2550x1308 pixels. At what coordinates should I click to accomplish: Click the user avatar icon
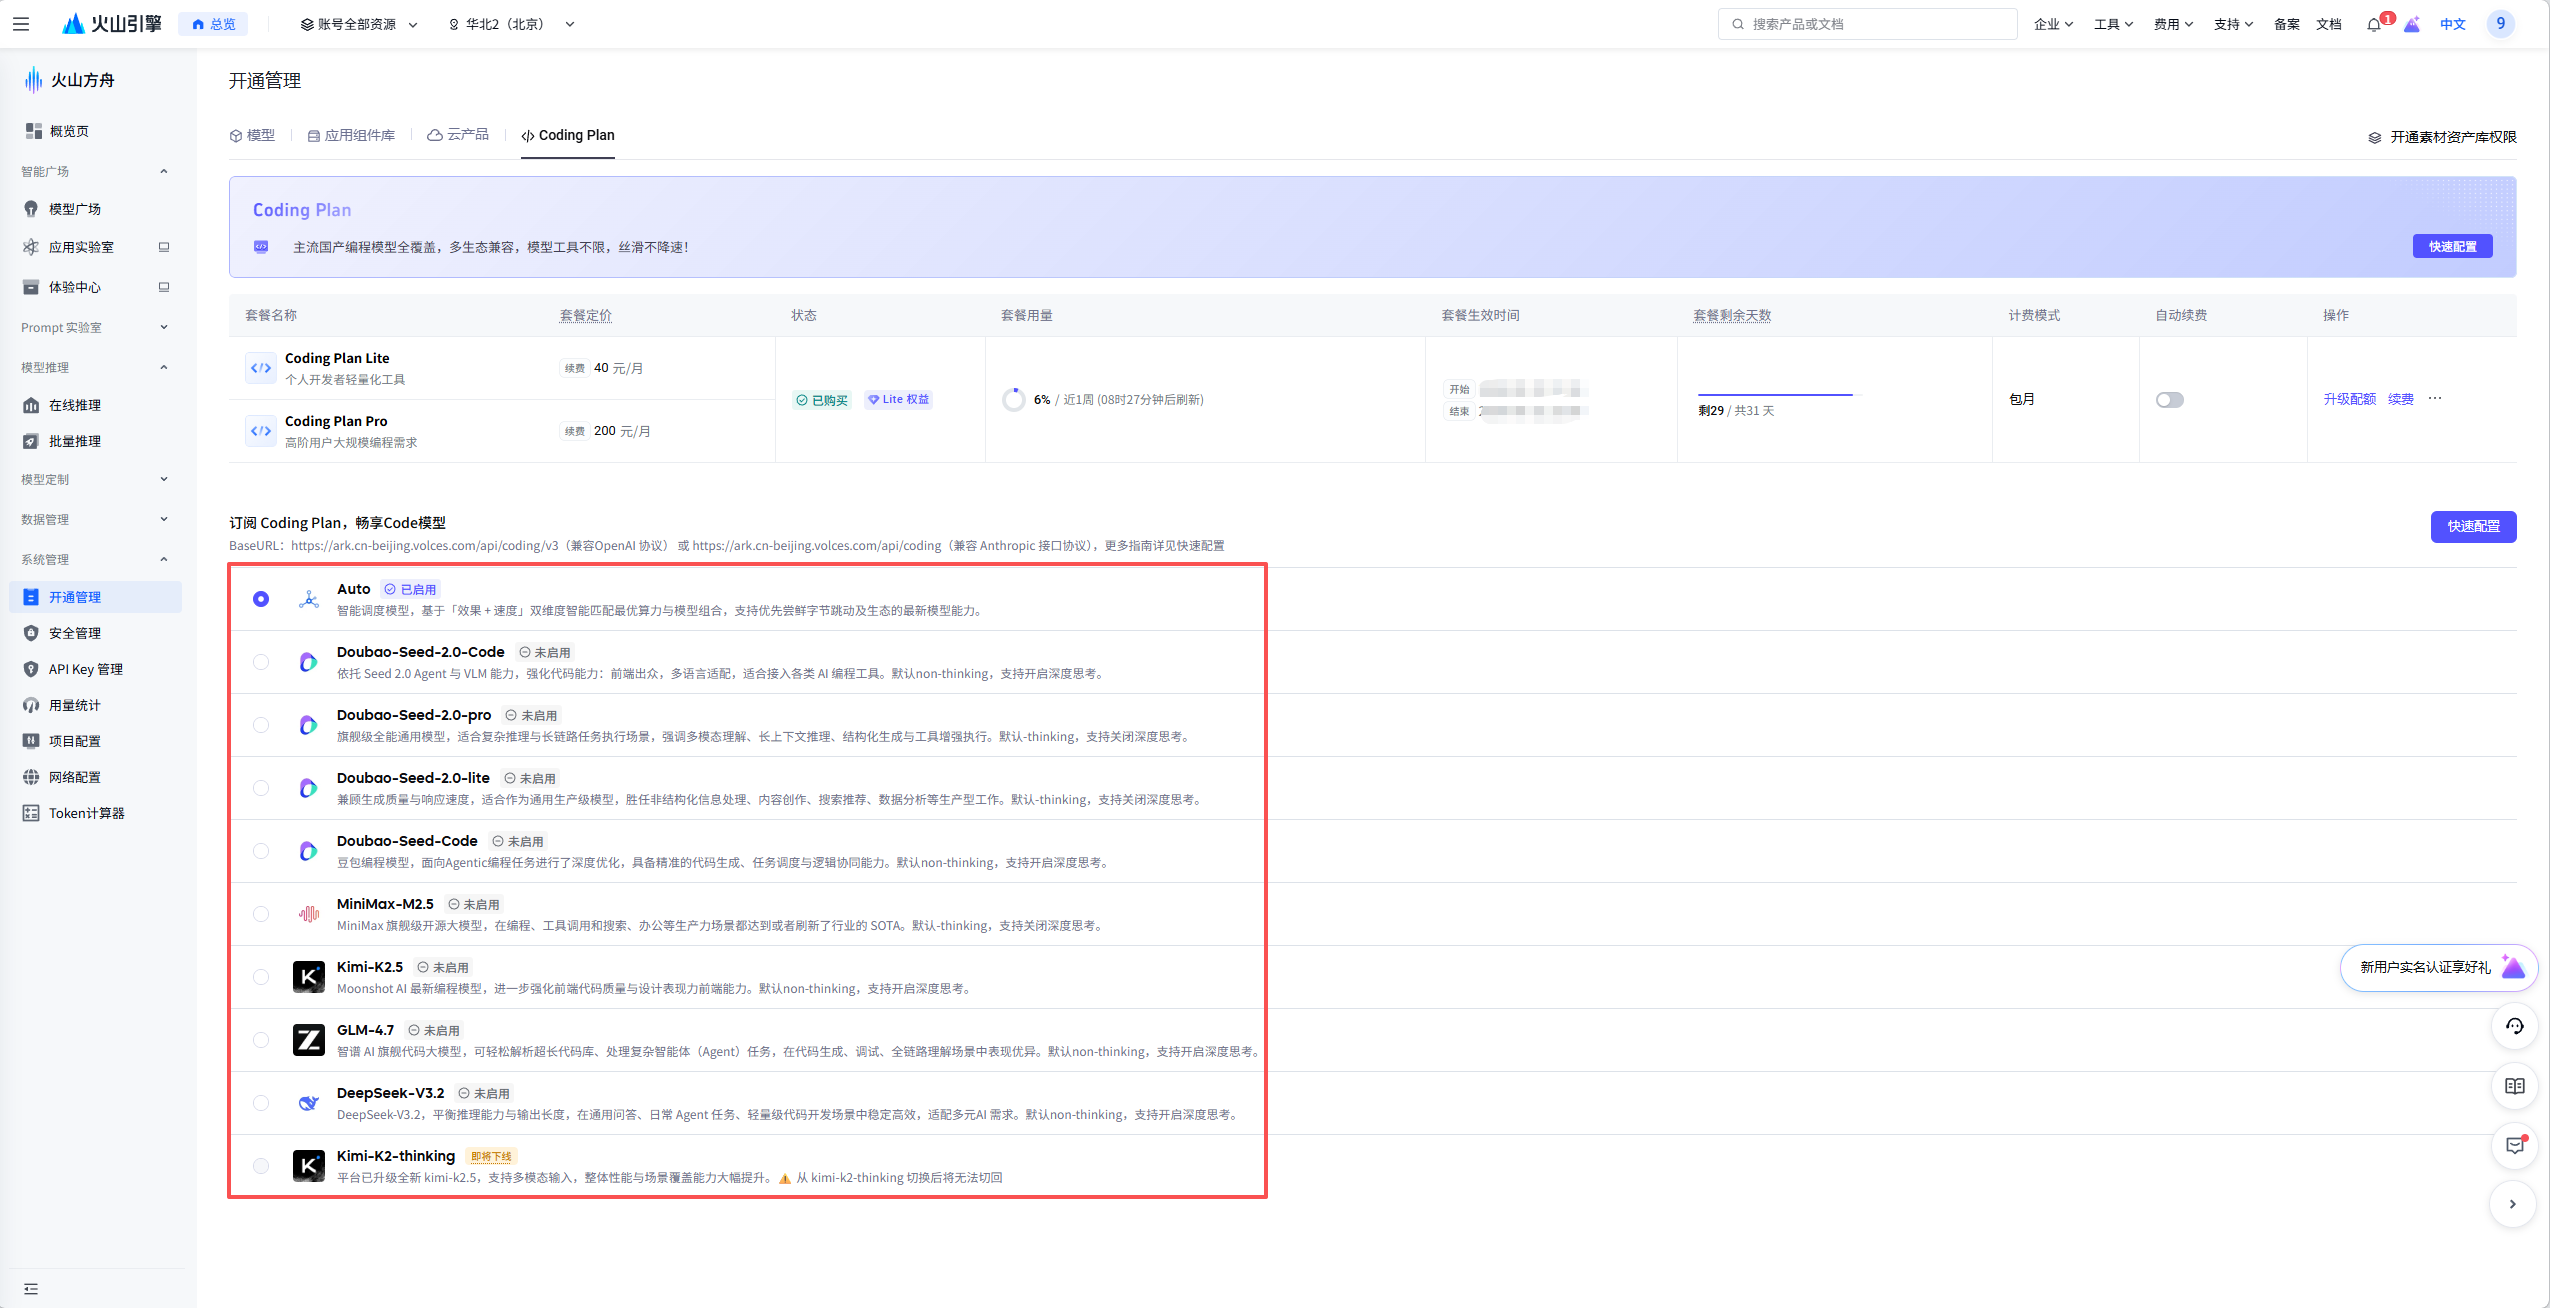(2500, 24)
